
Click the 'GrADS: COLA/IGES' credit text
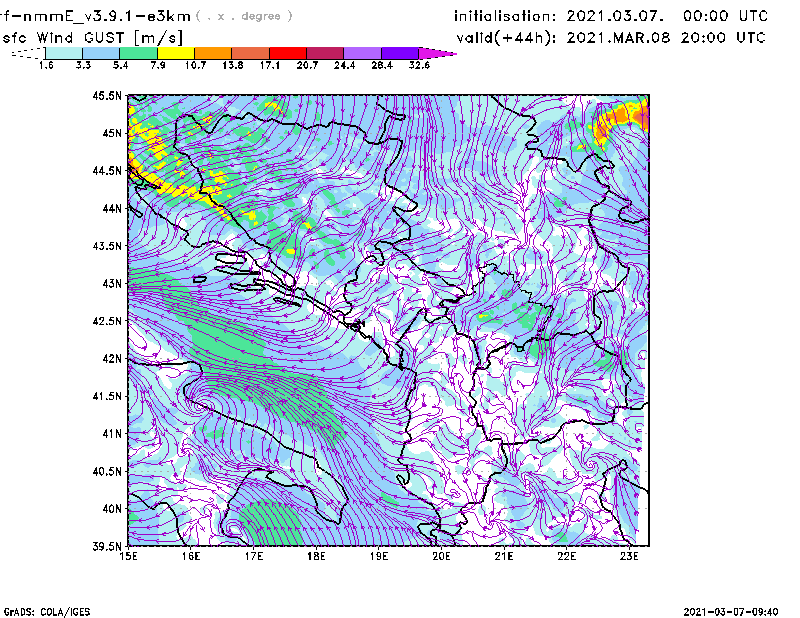click(47, 612)
